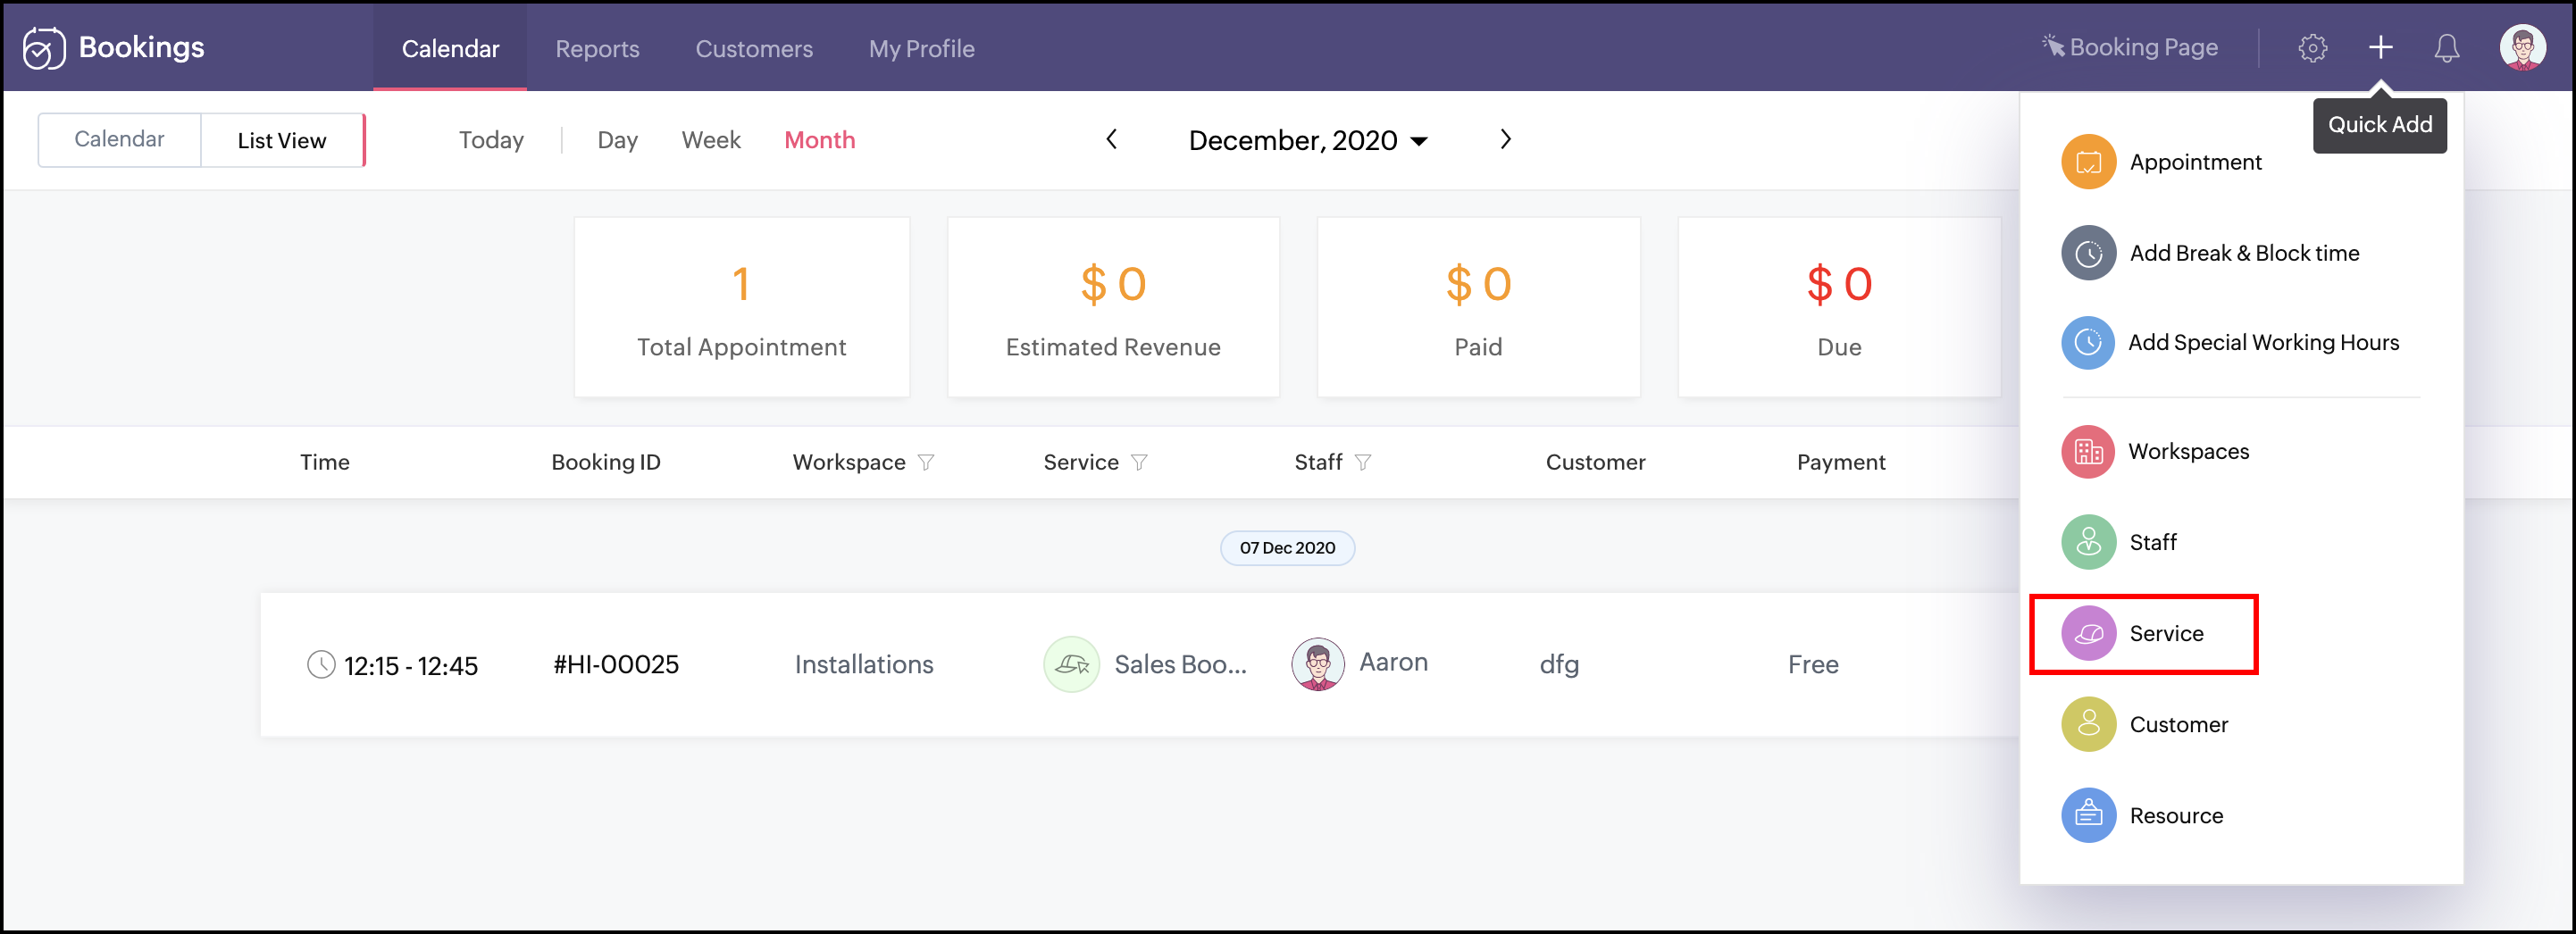Select the List View toggle

point(282,141)
